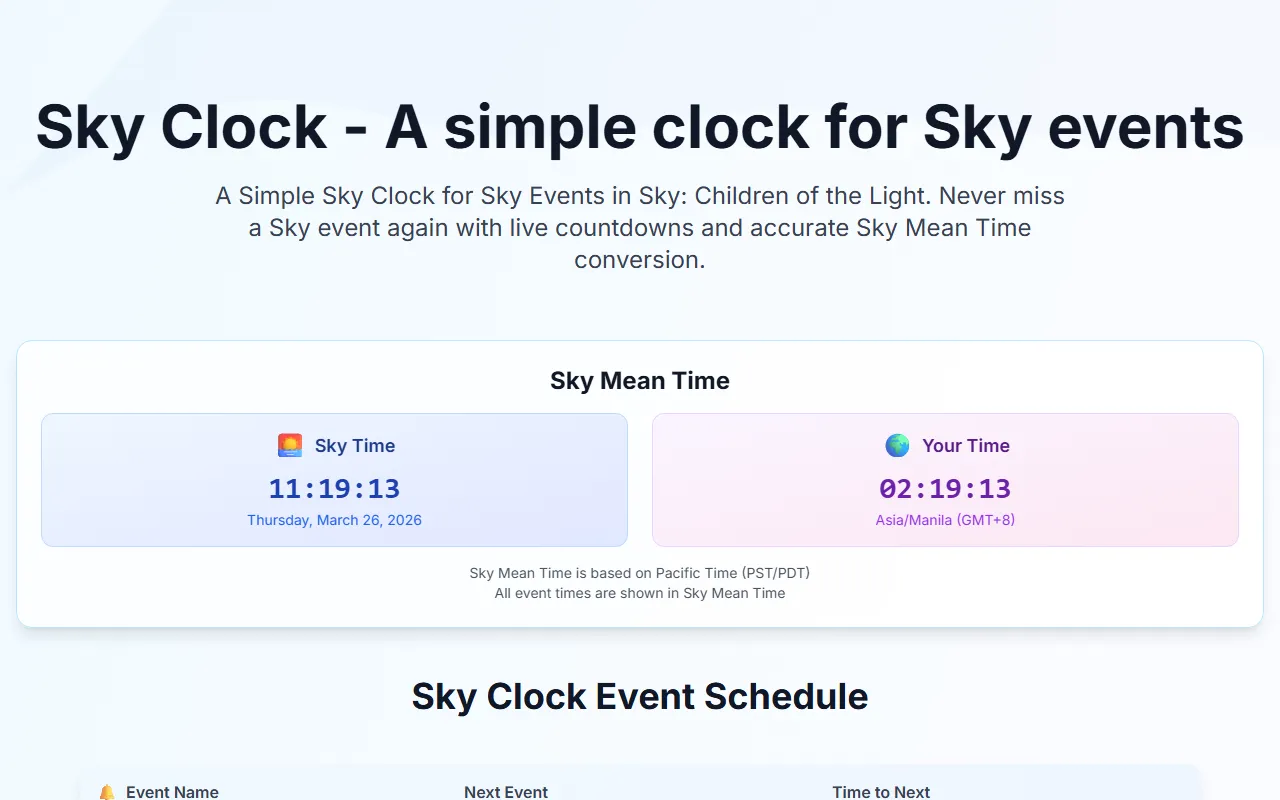
Task: Click the Asia/Manila (GMT+8) timezone label
Action: pyautogui.click(x=945, y=520)
